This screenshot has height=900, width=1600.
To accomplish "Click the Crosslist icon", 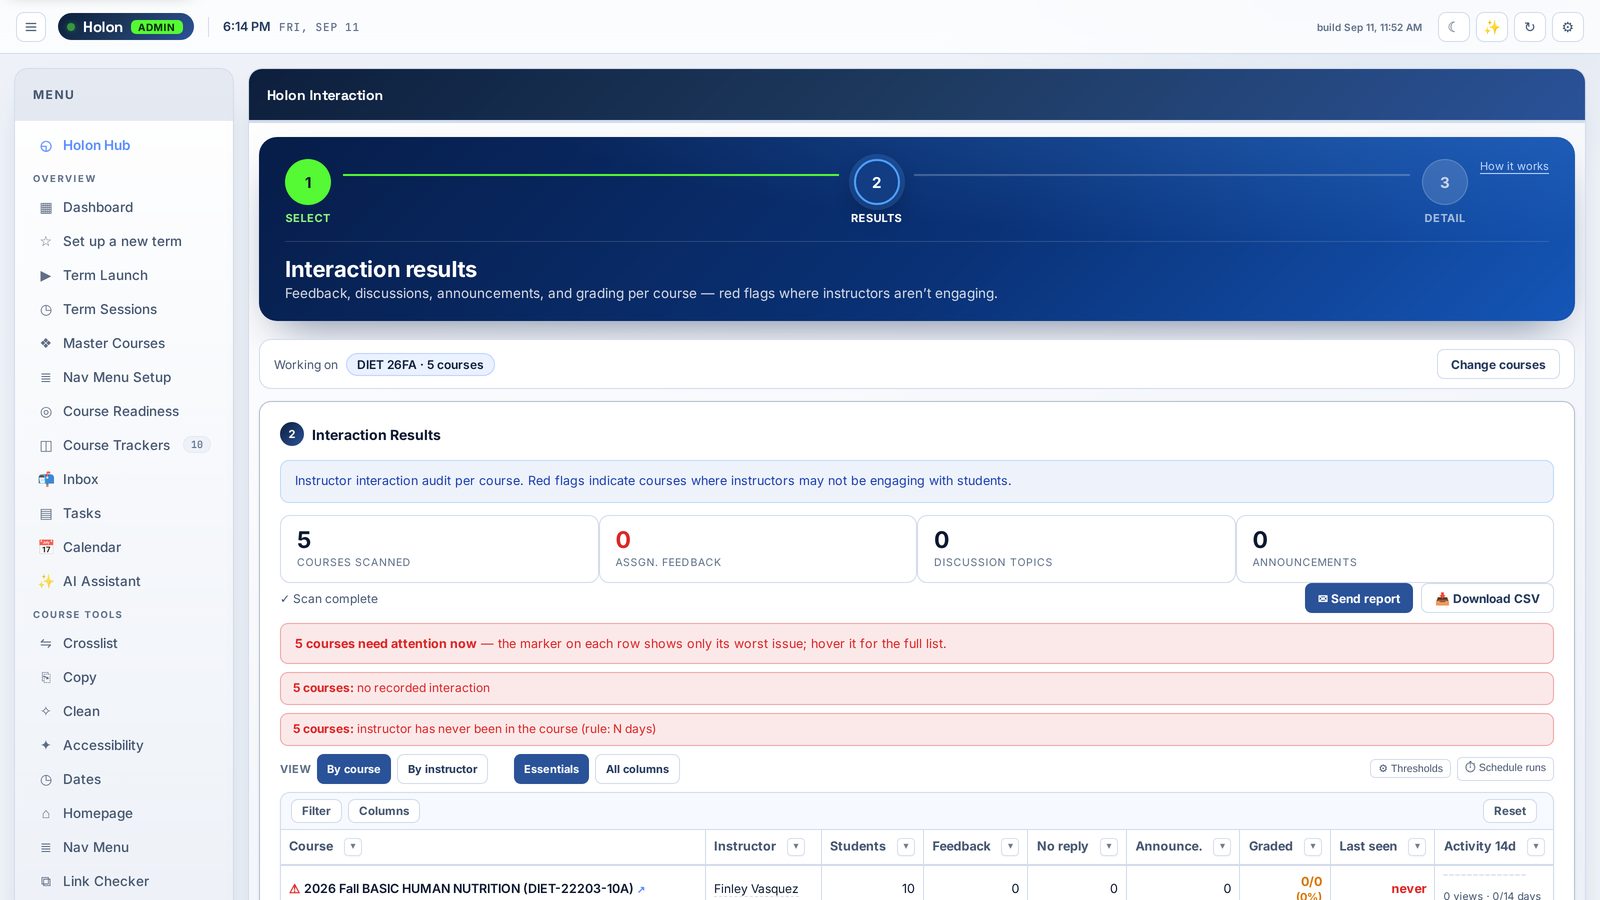I will (x=46, y=644).
